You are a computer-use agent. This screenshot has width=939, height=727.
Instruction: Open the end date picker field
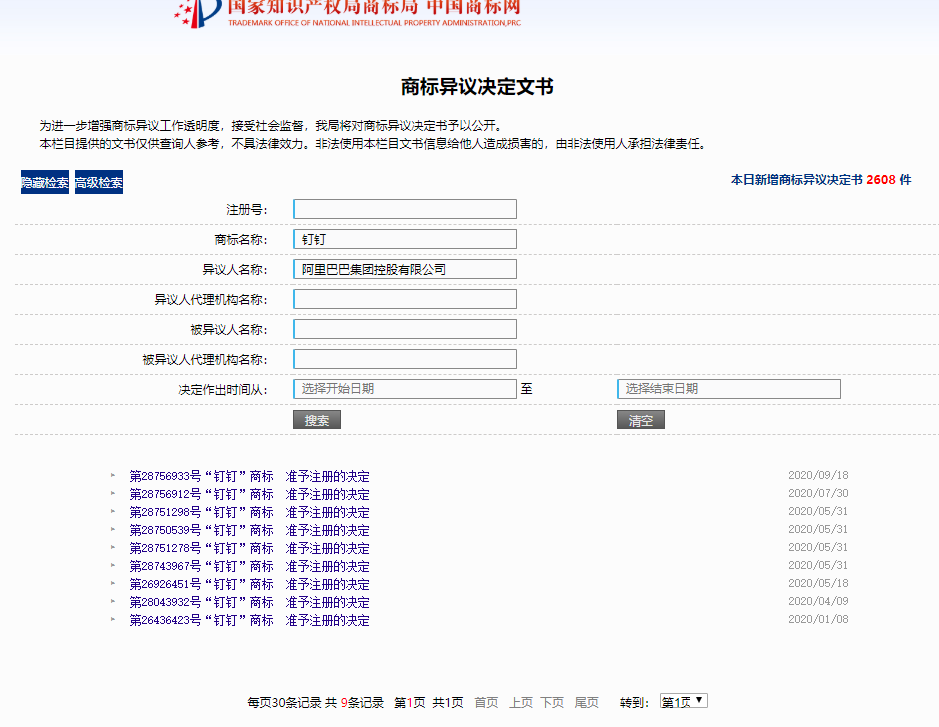coord(728,389)
